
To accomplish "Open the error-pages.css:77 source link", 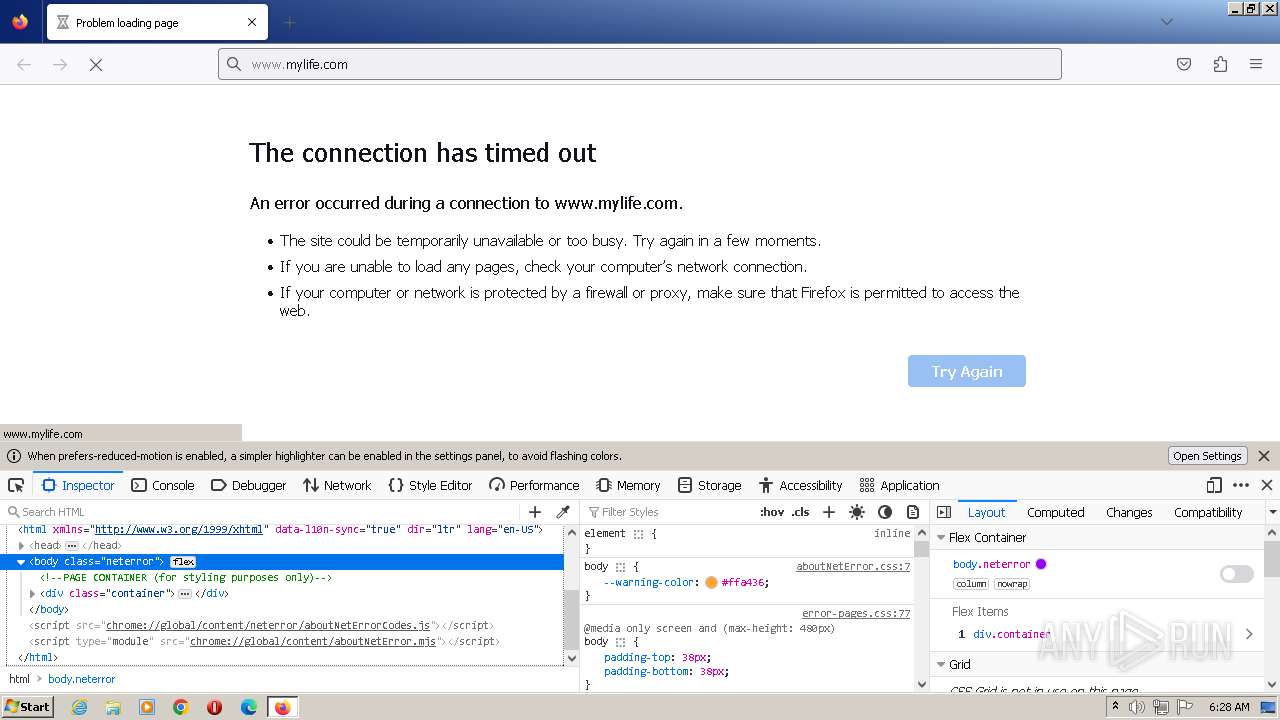I will click(856, 613).
